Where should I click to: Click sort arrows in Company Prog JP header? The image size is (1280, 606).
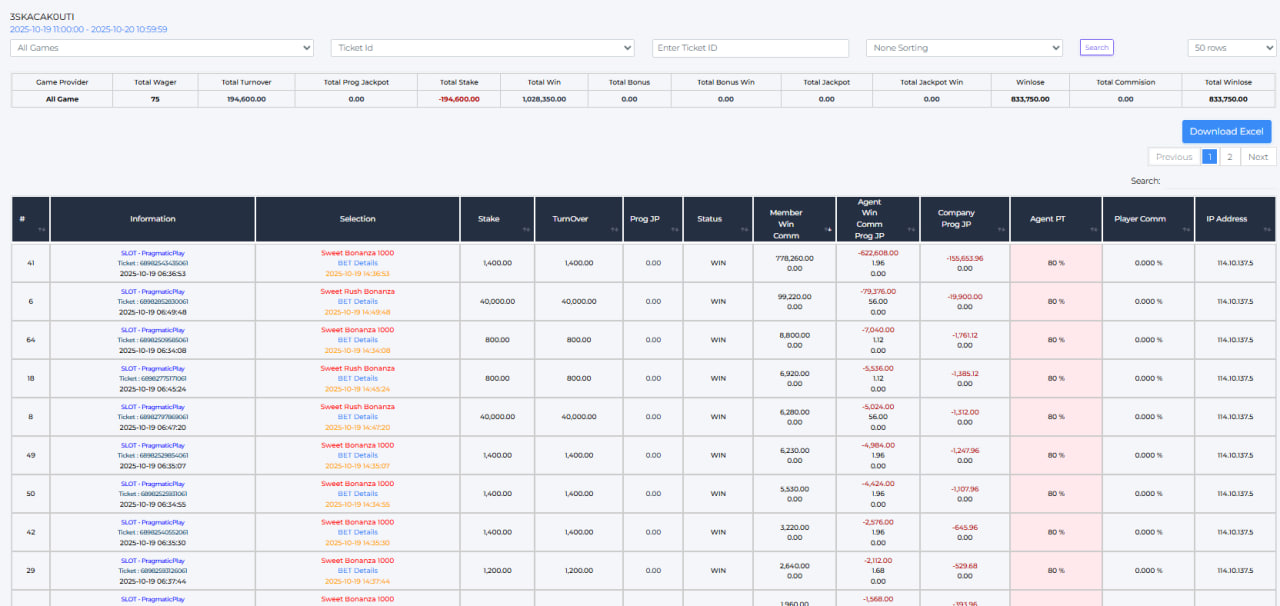pos(1001,230)
